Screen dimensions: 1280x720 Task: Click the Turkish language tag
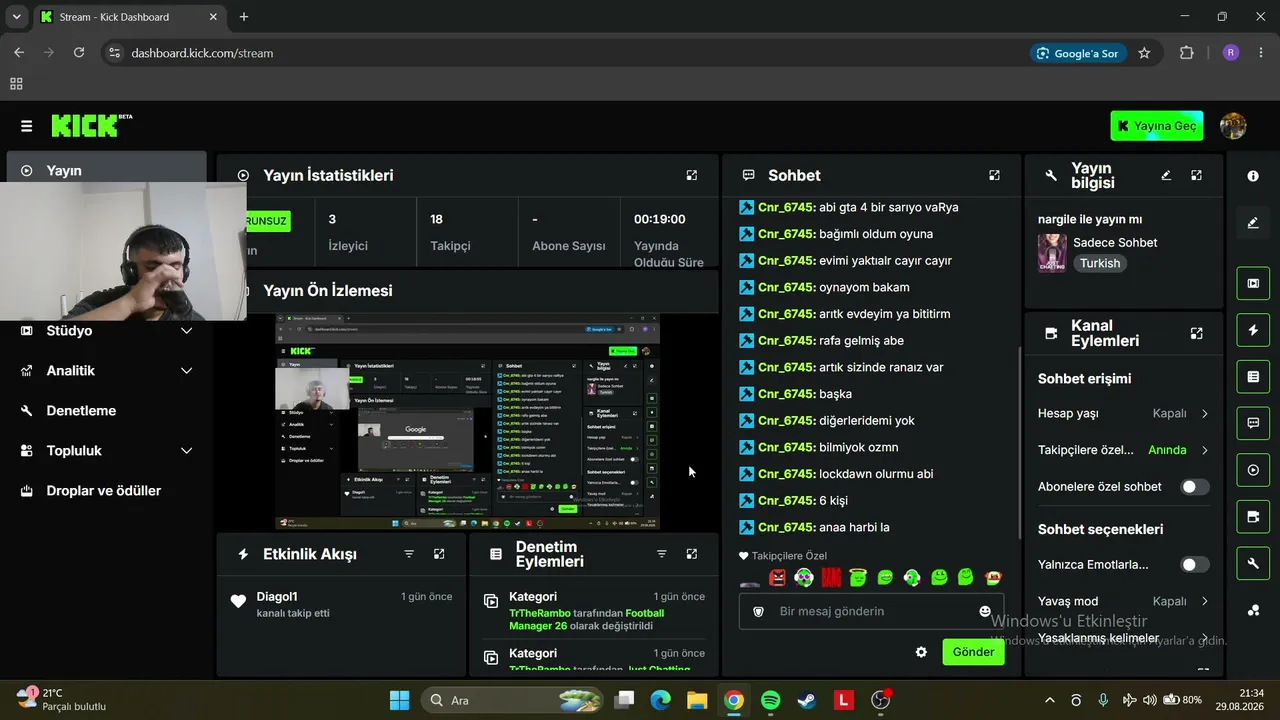pos(1100,263)
